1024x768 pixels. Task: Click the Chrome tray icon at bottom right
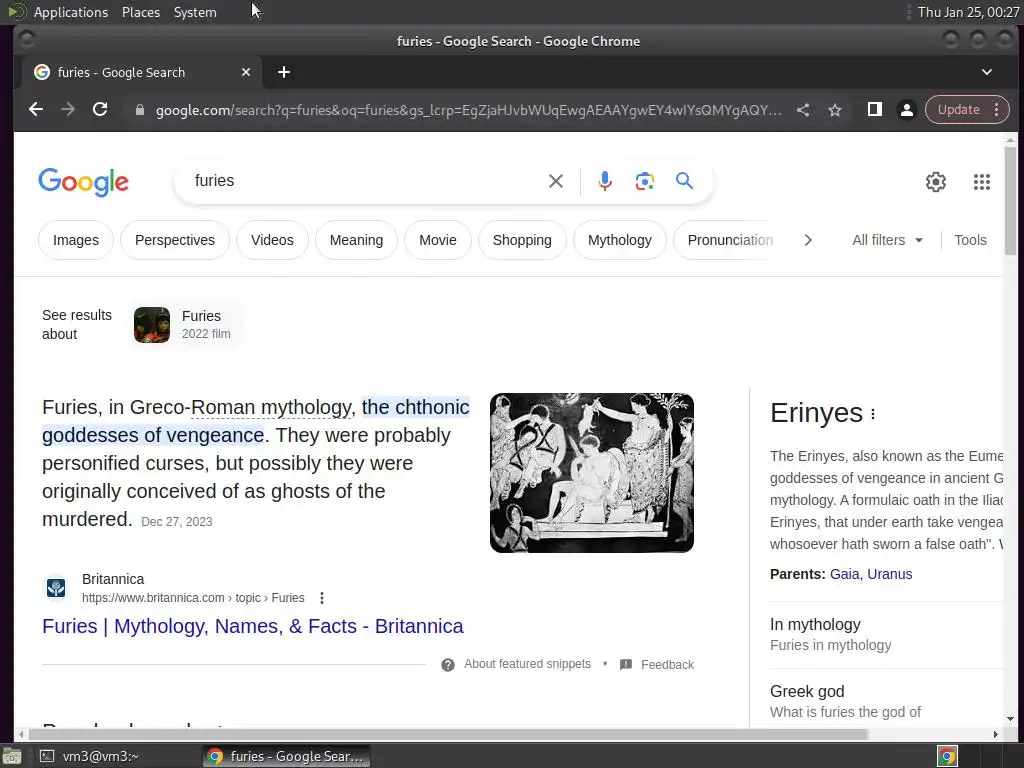coord(947,756)
